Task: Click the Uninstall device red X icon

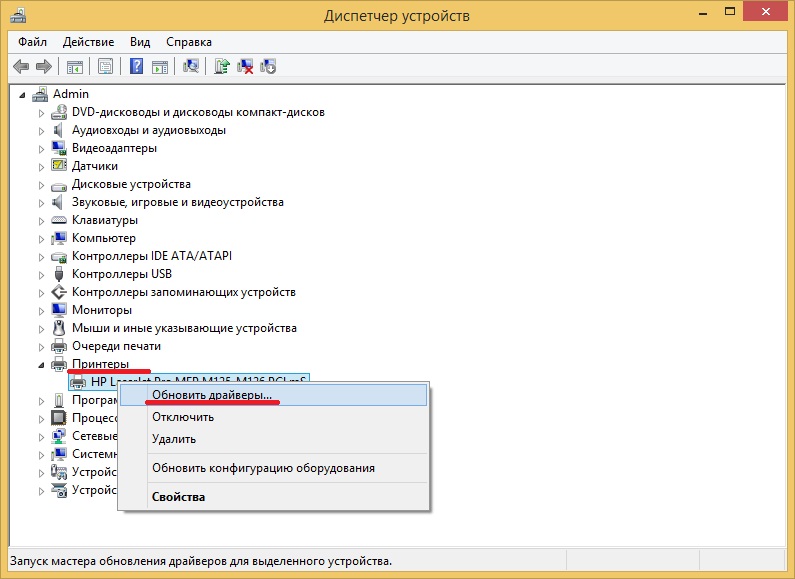Action: click(x=245, y=66)
